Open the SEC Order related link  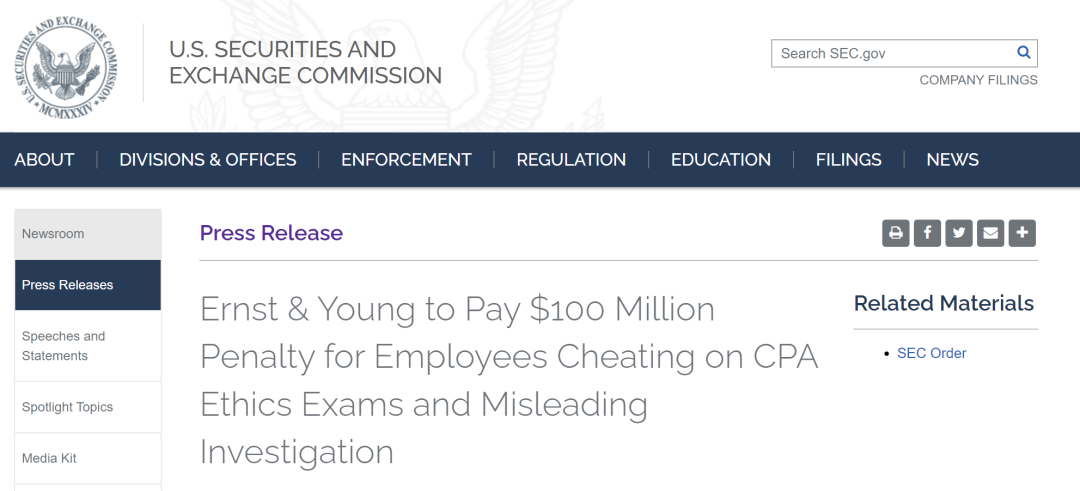931,353
